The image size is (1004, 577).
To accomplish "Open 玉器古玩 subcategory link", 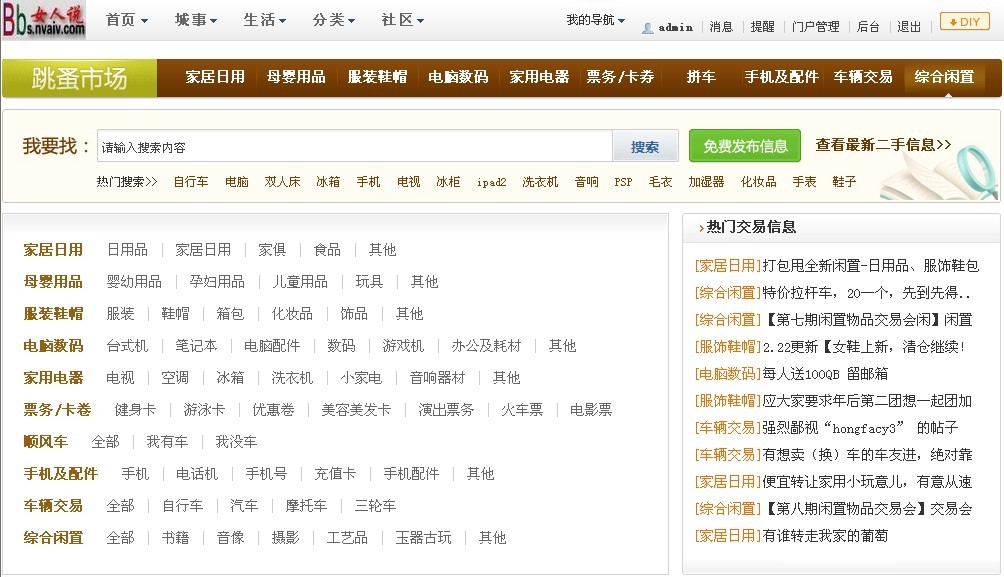I will coord(423,538).
